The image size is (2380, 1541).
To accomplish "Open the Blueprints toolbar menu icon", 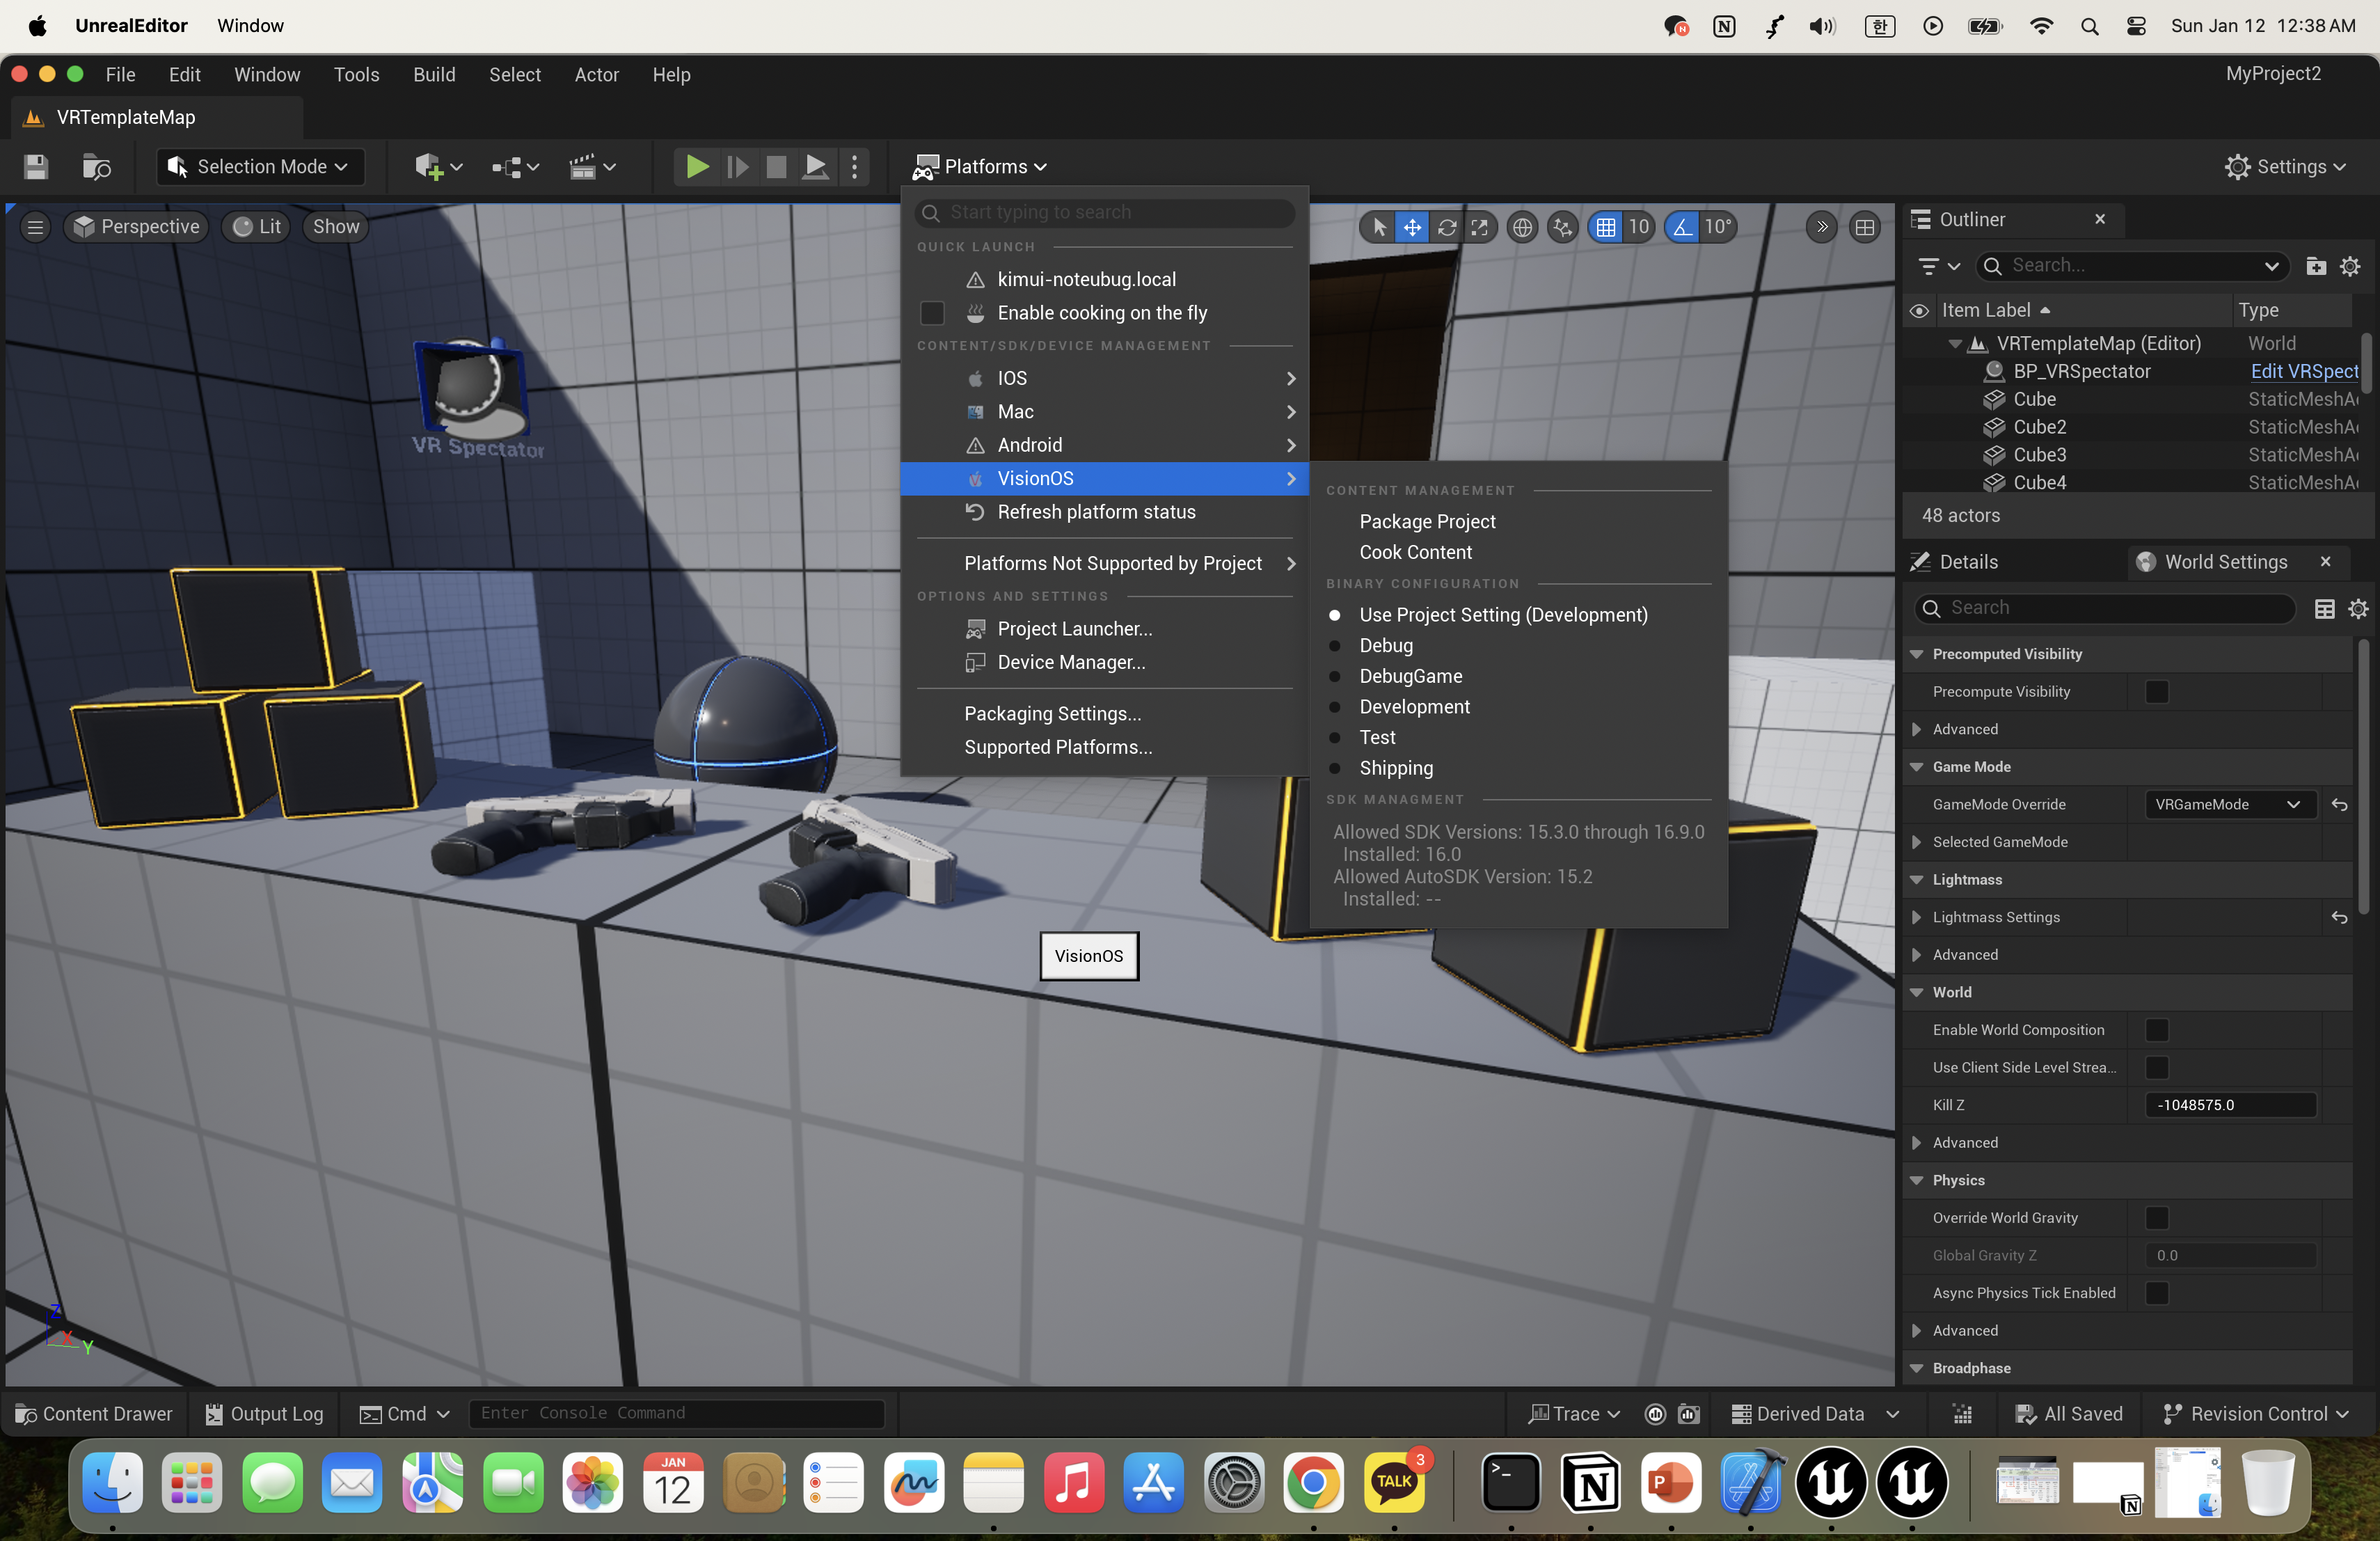I will [x=515, y=167].
